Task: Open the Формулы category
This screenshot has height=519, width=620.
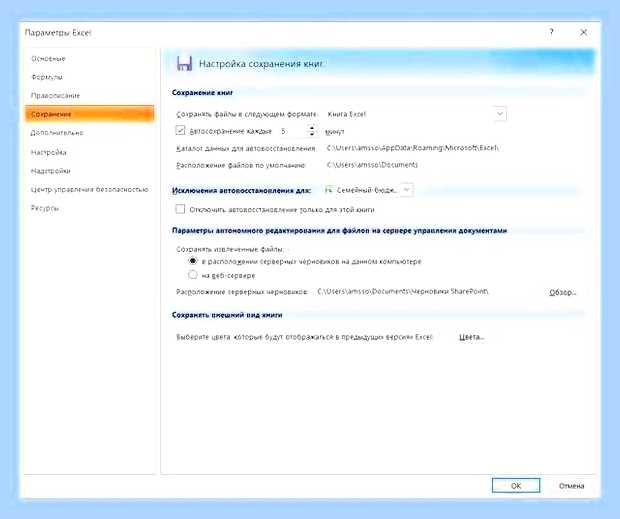Action: click(47, 77)
